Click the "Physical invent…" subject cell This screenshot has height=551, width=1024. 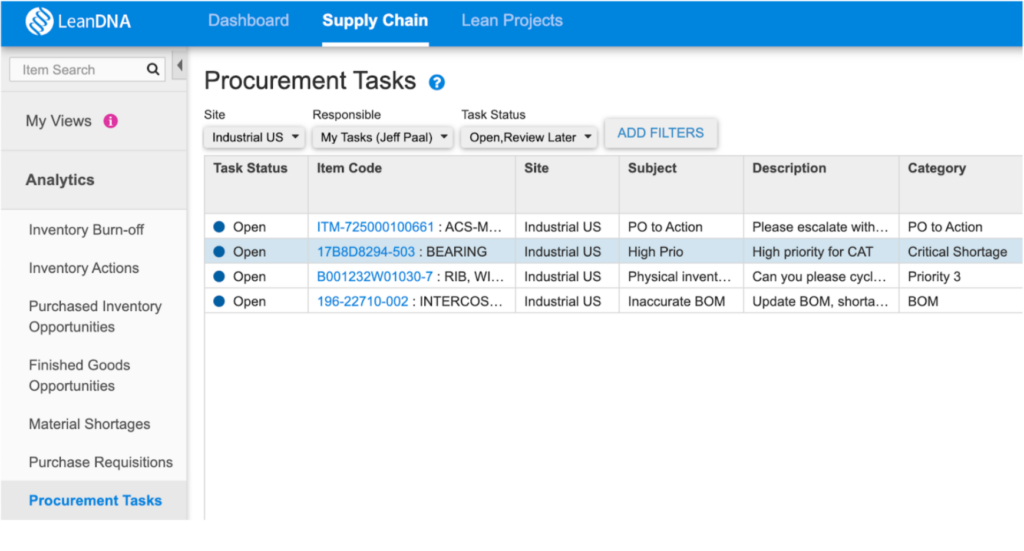pos(679,276)
